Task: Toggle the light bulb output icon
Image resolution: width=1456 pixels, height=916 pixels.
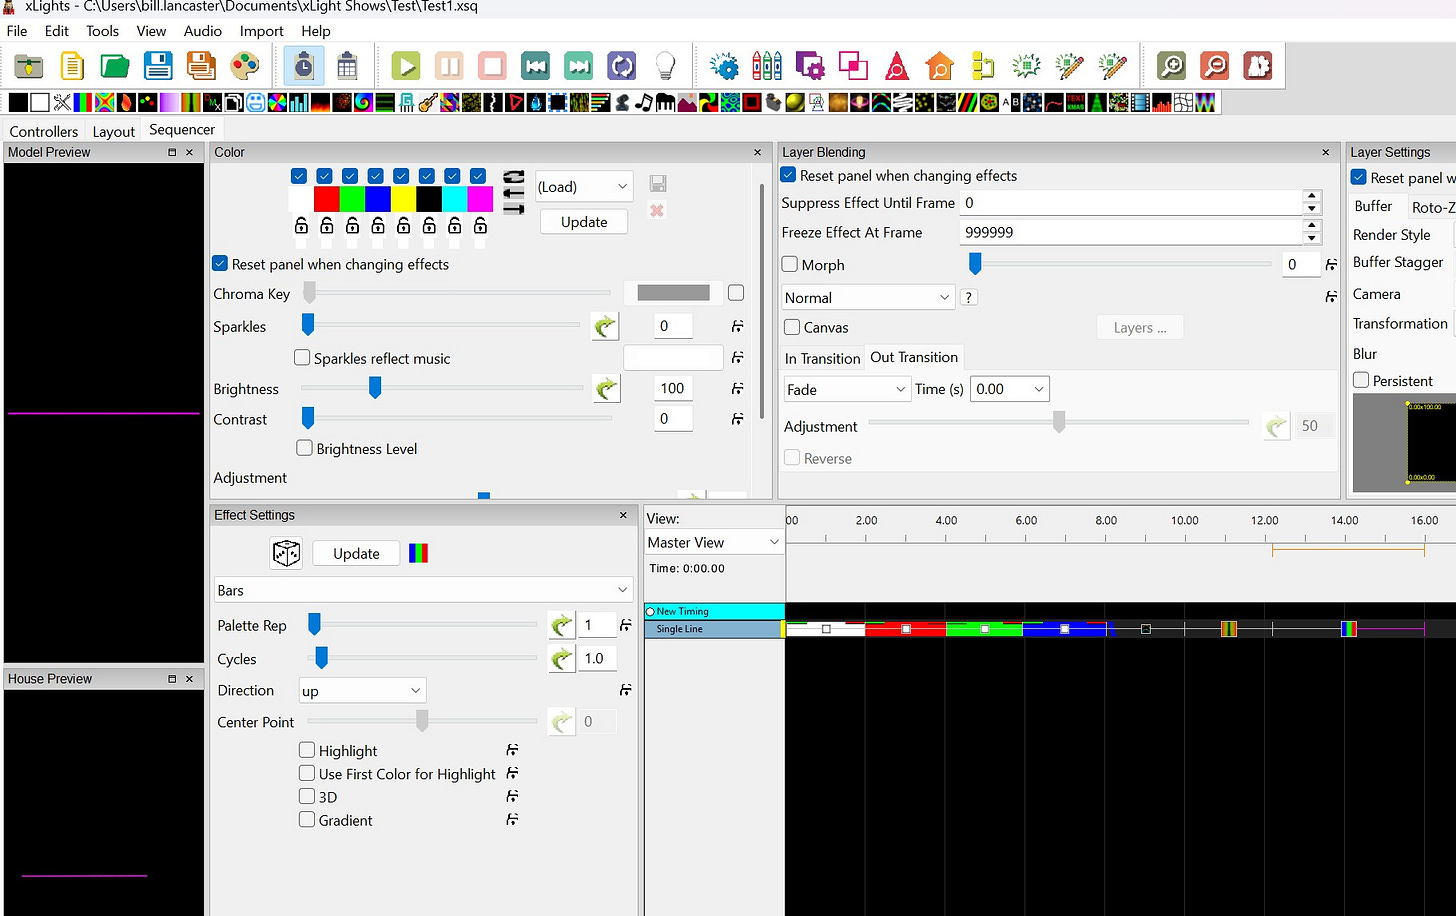Action: (665, 67)
